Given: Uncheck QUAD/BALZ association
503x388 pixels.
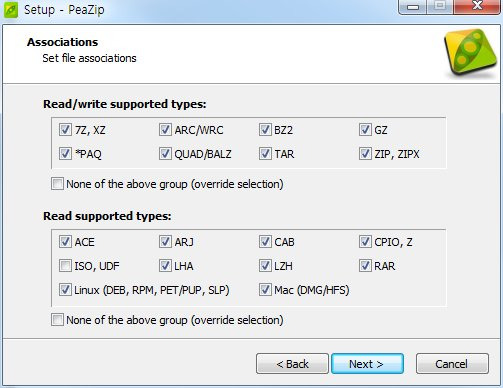Looking at the screenshot, I should 165,154.
